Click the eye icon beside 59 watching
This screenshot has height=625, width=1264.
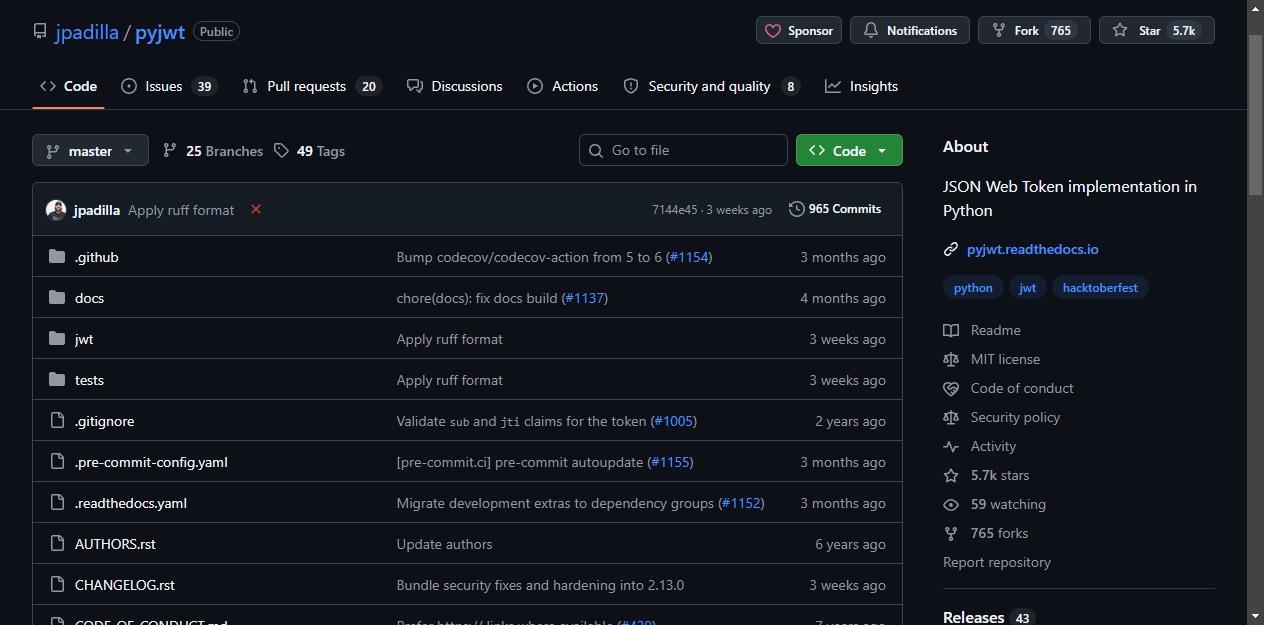(x=951, y=504)
